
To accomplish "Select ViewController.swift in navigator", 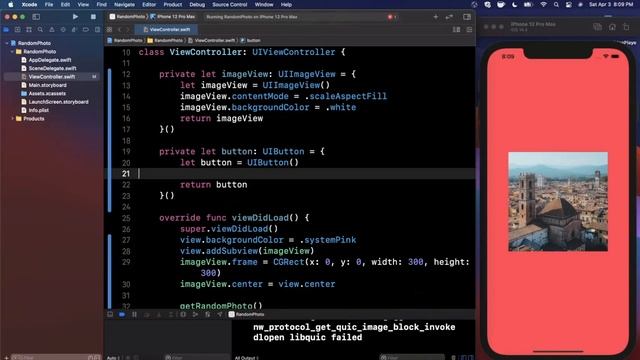I will tap(52, 77).
